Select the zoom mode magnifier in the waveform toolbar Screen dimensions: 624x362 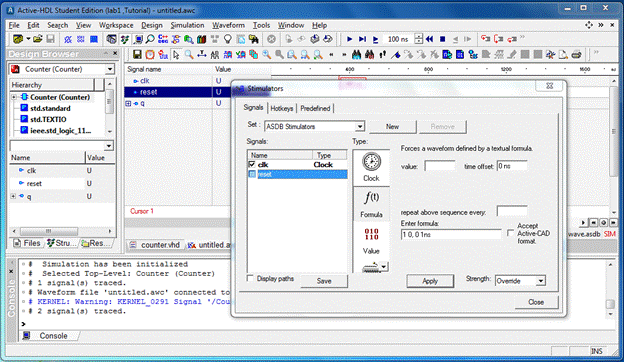click(189, 54)
